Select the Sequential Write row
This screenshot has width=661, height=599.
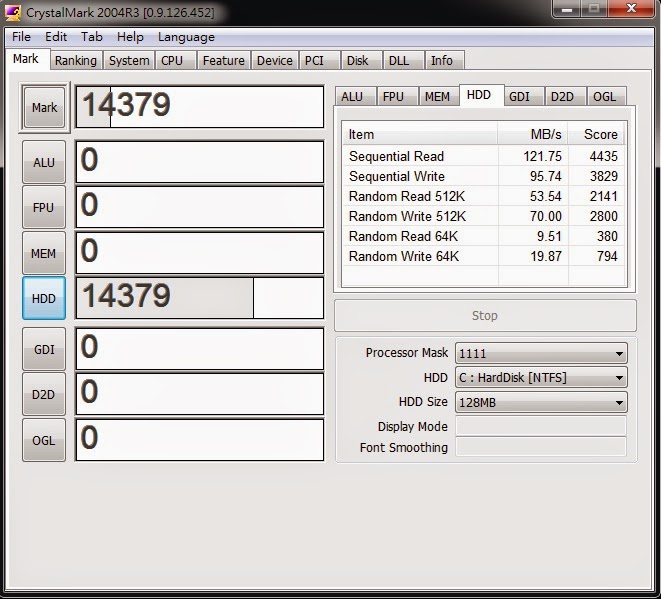(484, 176)
